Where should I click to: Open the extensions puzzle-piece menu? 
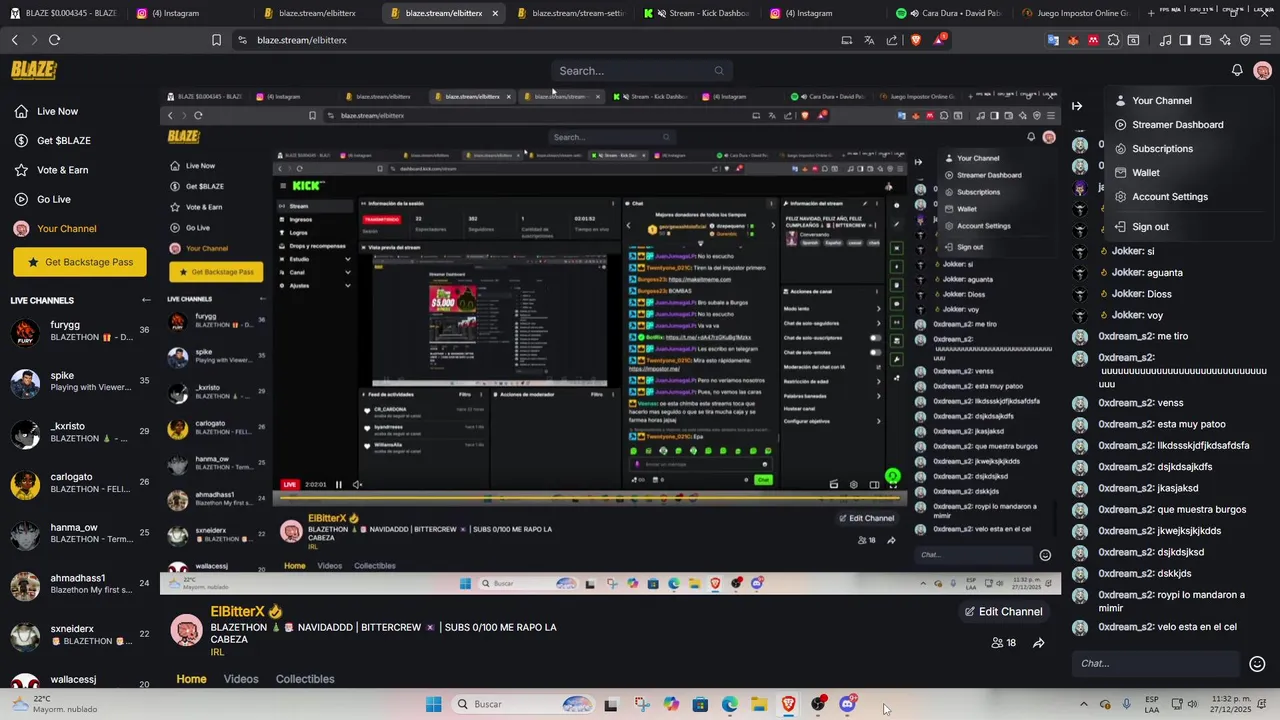[1113, 40]
